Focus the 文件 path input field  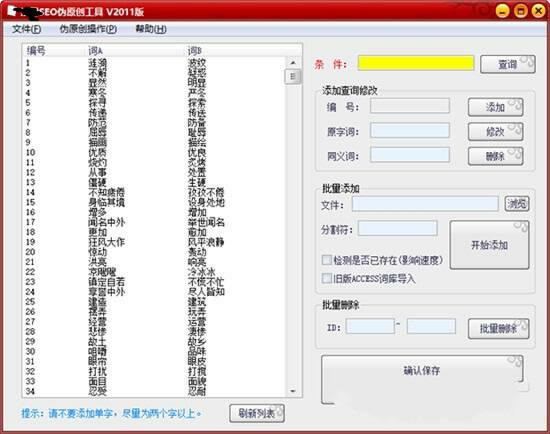pos(425,204)
